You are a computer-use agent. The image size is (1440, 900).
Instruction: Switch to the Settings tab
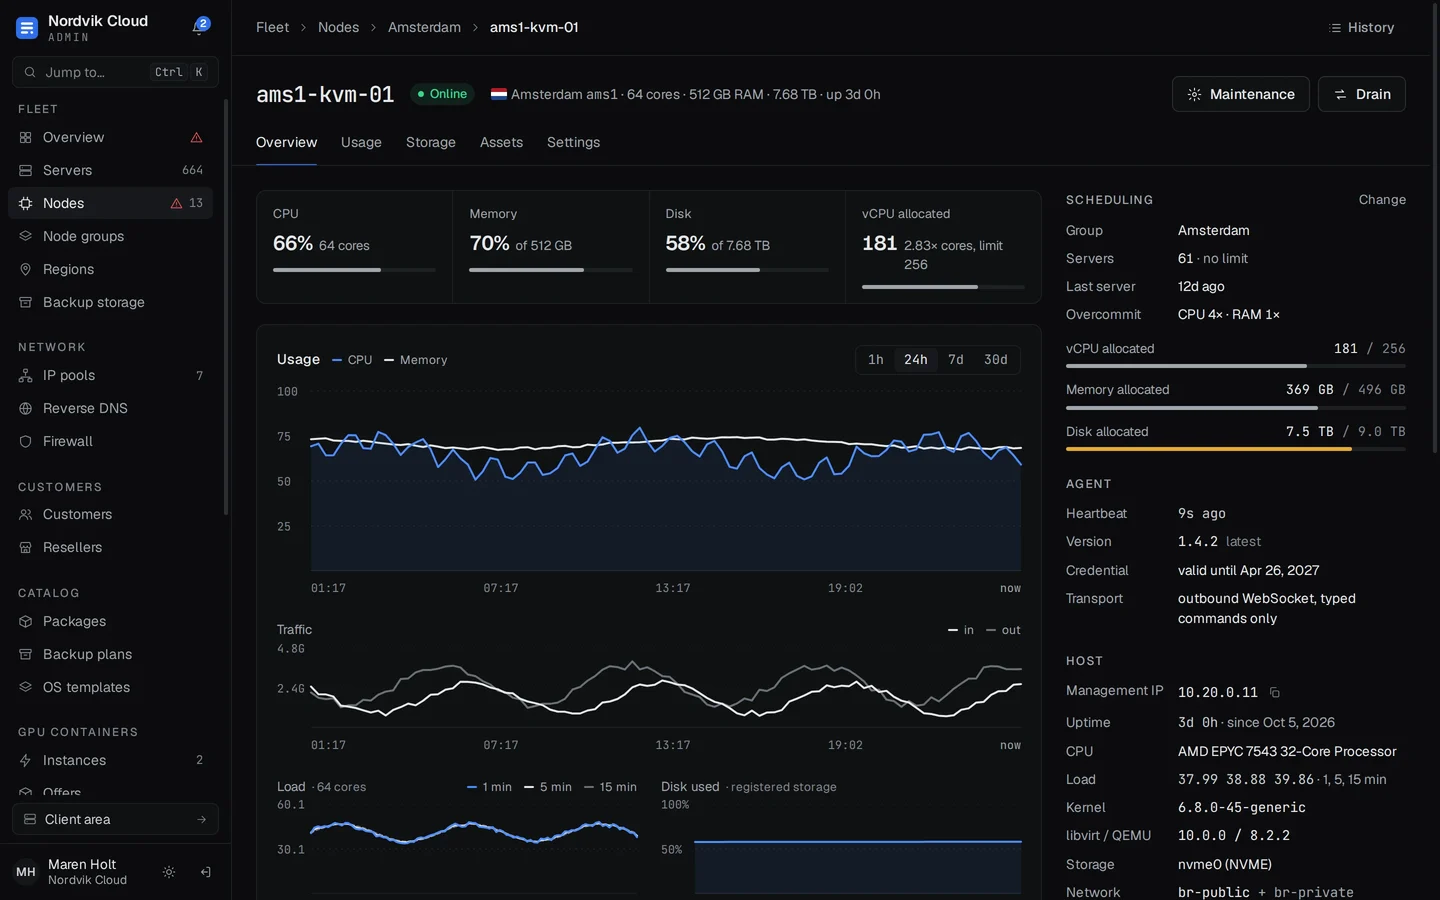coord(573,142)
